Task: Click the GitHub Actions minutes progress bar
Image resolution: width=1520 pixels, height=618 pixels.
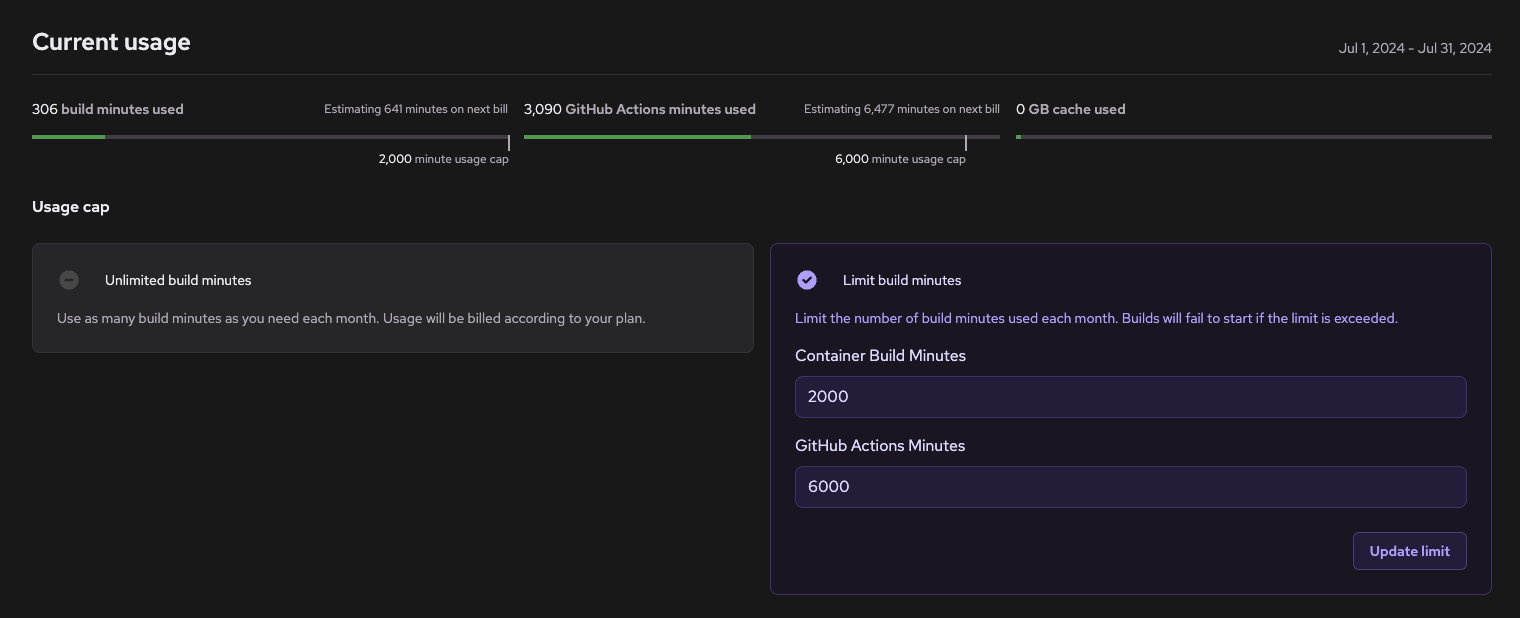Action: tap(761, 137)
